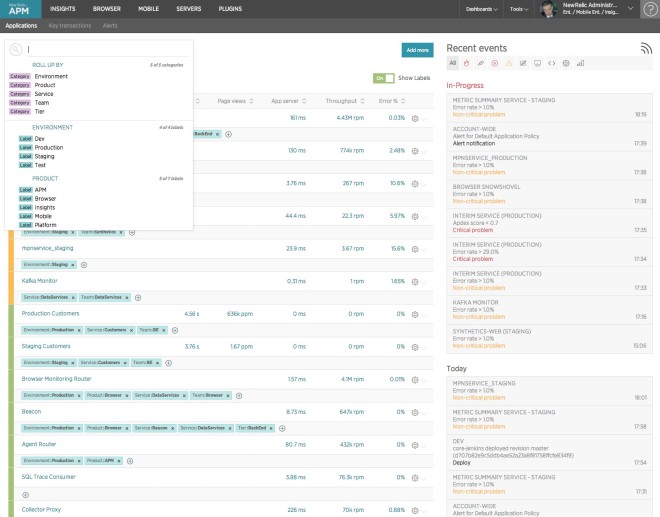Open the SQL Trace Consumer application
The image size is (660, 517).
(48, 477)
